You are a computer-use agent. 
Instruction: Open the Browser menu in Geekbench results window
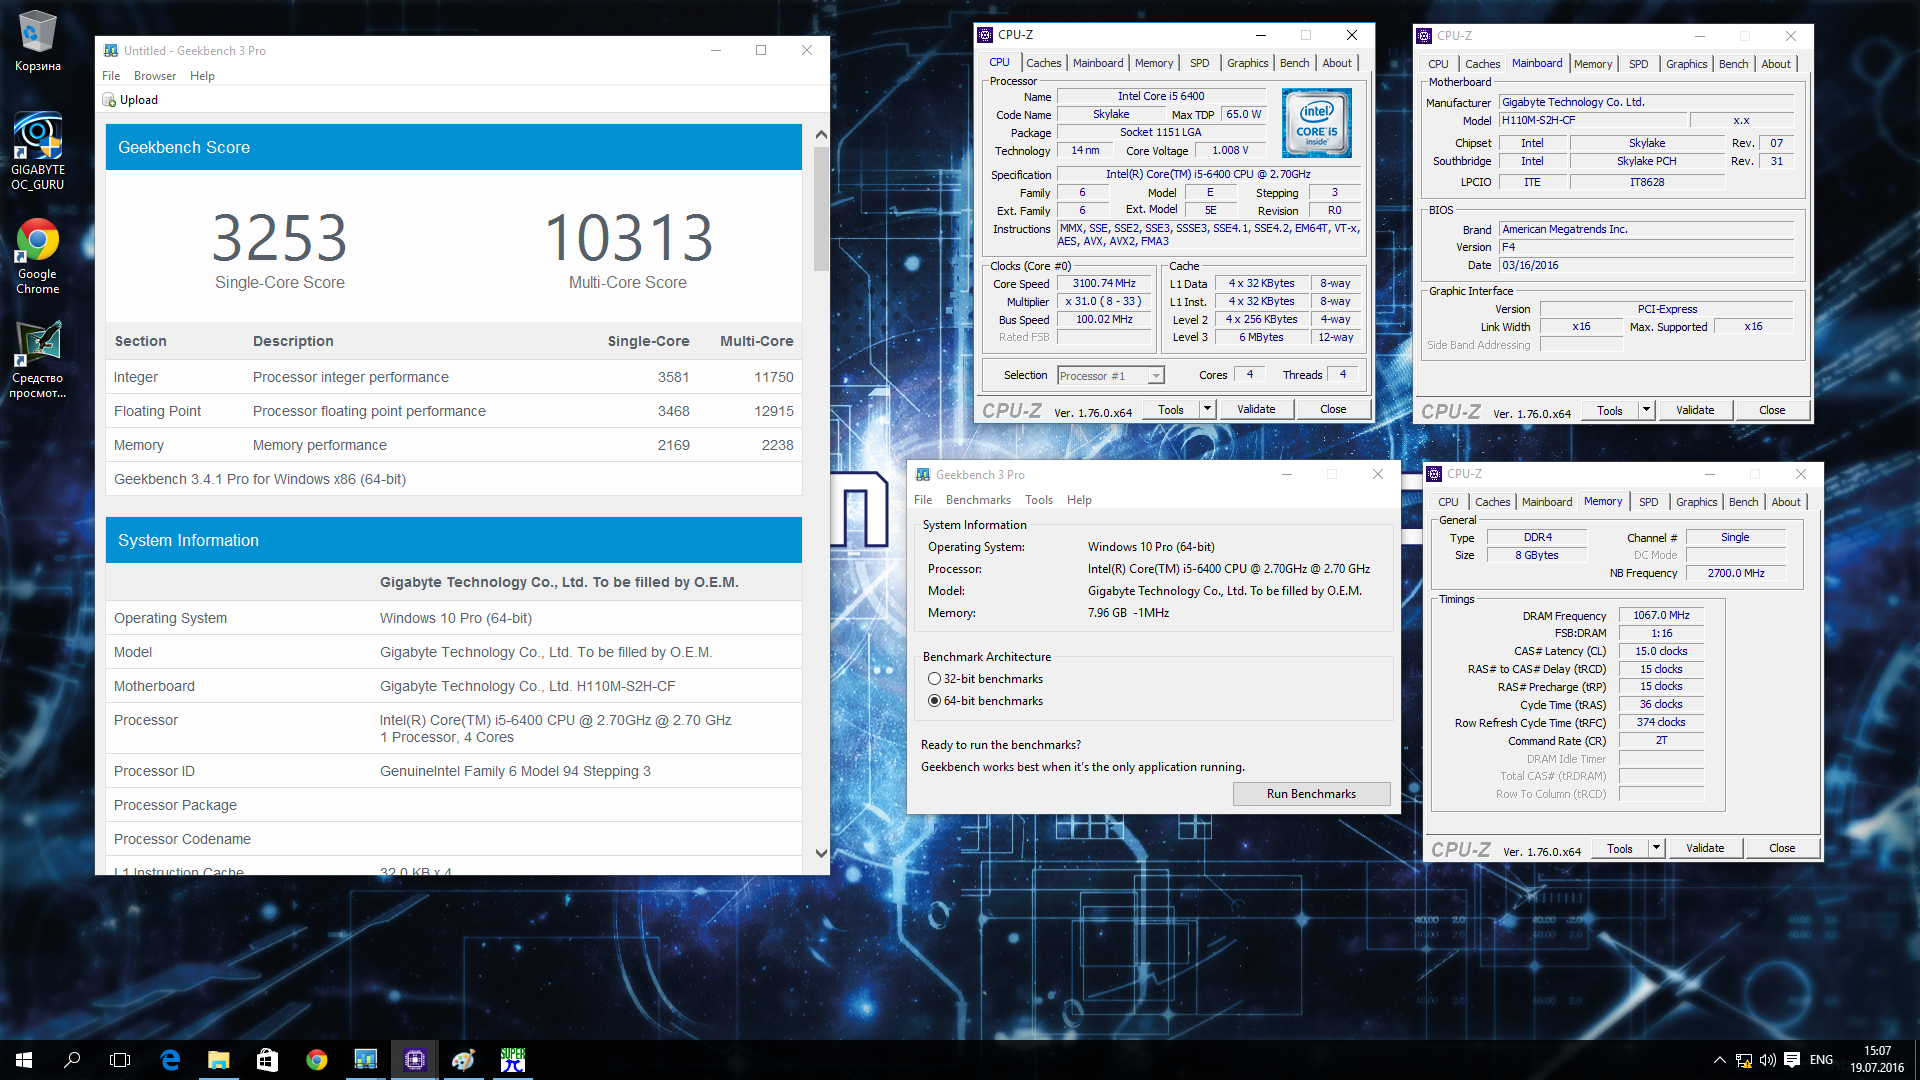click(x=155, y=76)
